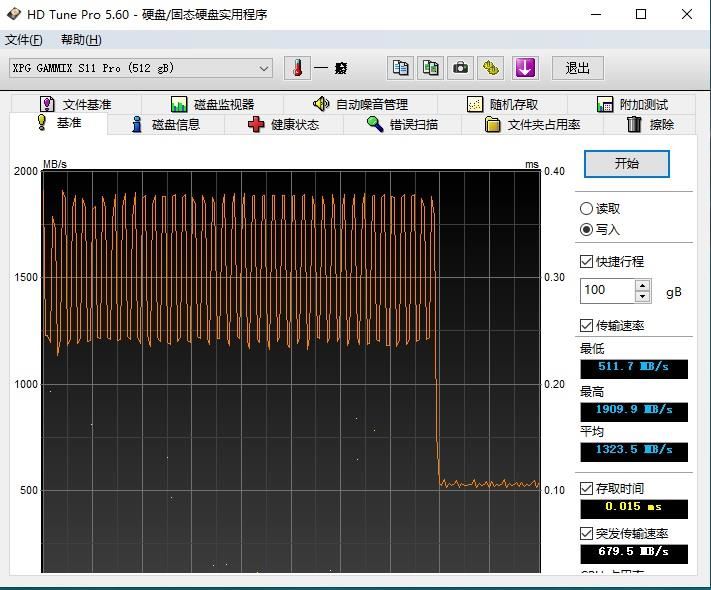
Task: Click the thermometer temperature icon
Action: coord(297,68)
